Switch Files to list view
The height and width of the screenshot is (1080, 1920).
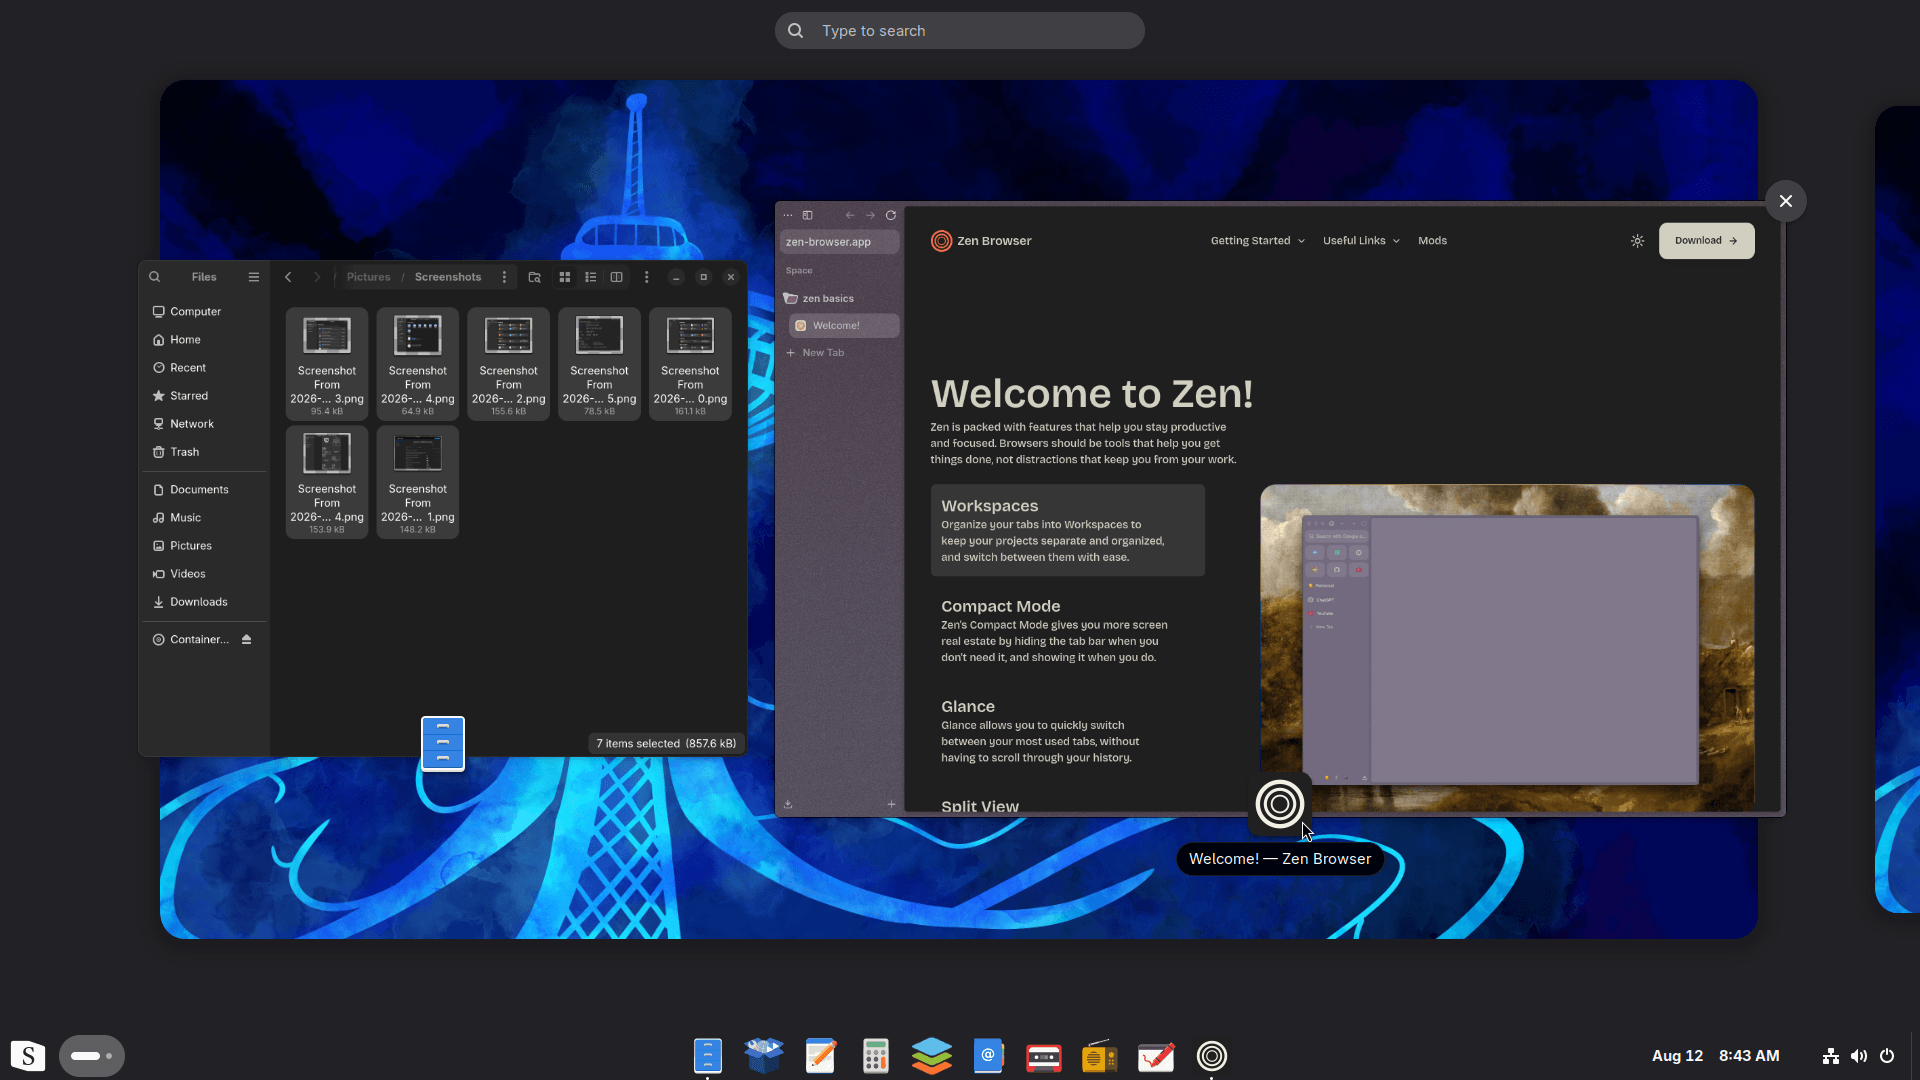pyautogui.click(x=591, y=277)
